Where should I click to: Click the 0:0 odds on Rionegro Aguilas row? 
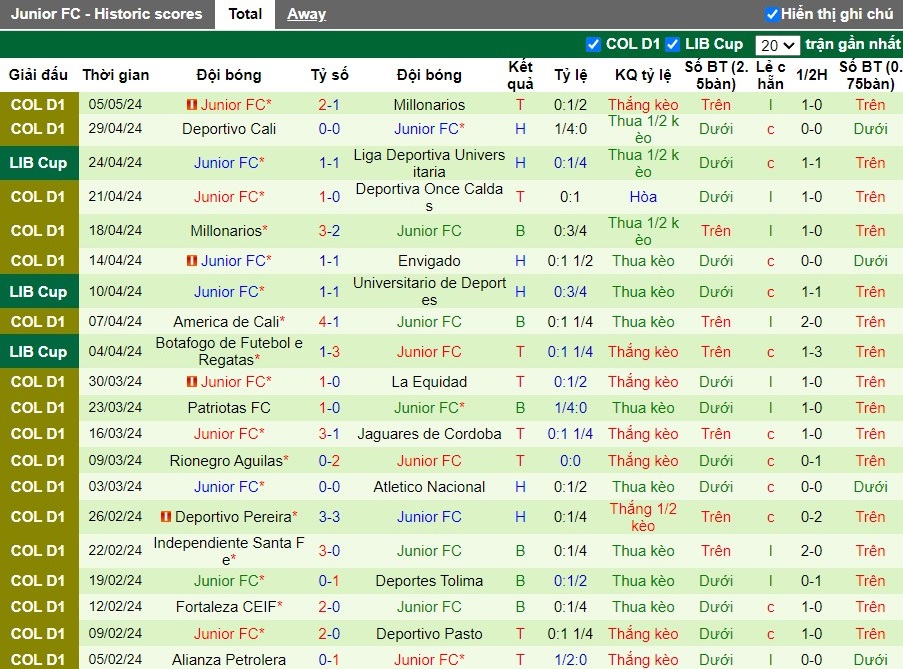570,461
